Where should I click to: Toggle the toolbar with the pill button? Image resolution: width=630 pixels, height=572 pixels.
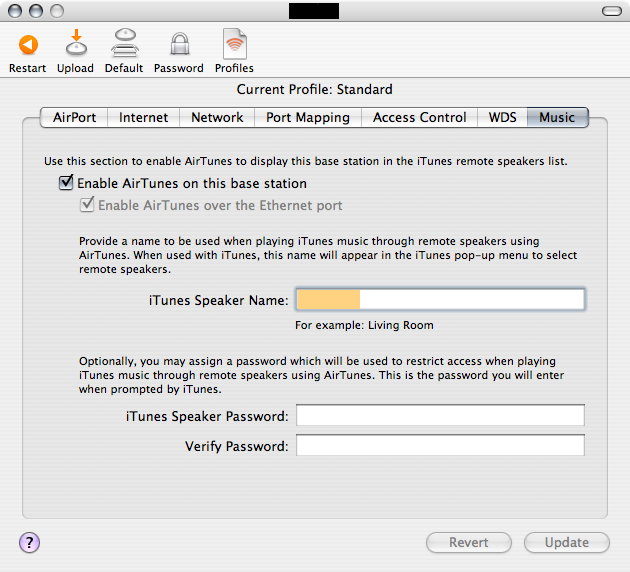pos(612,11)
